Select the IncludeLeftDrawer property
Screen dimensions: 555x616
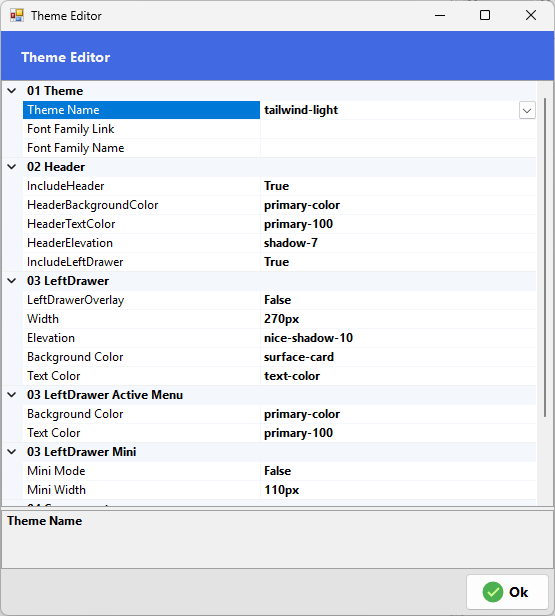75,262
